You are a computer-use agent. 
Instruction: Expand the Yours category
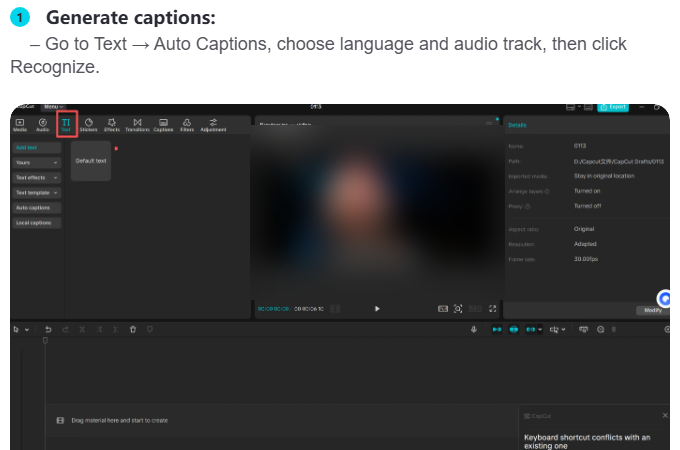click(x=37, y=163)
